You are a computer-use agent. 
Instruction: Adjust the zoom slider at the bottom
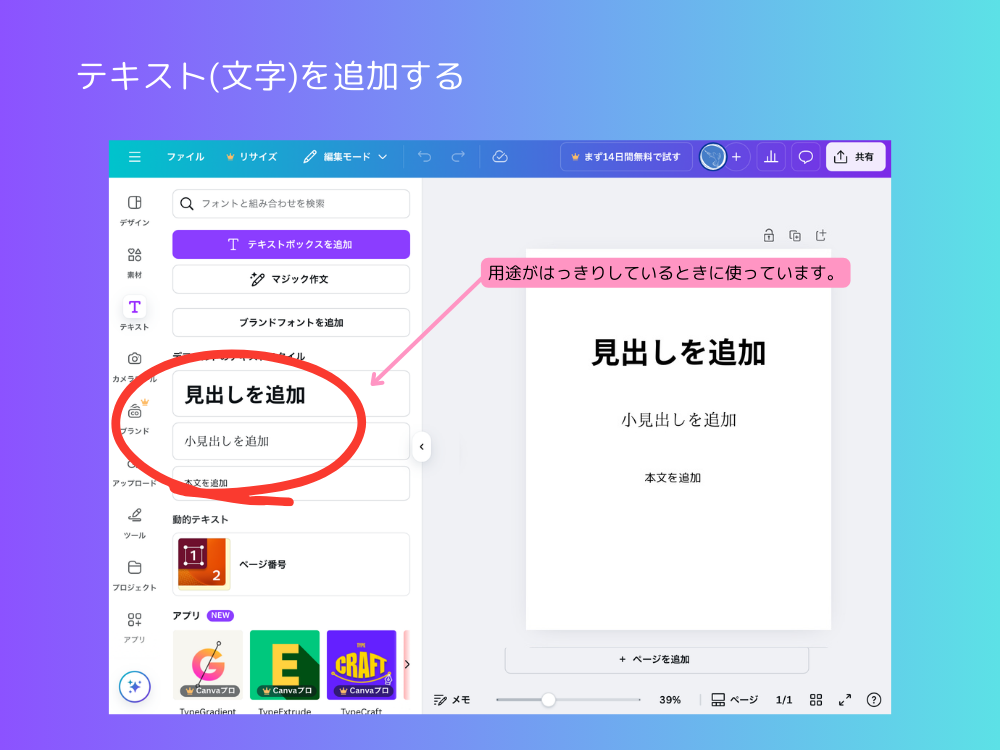point(548,700)
